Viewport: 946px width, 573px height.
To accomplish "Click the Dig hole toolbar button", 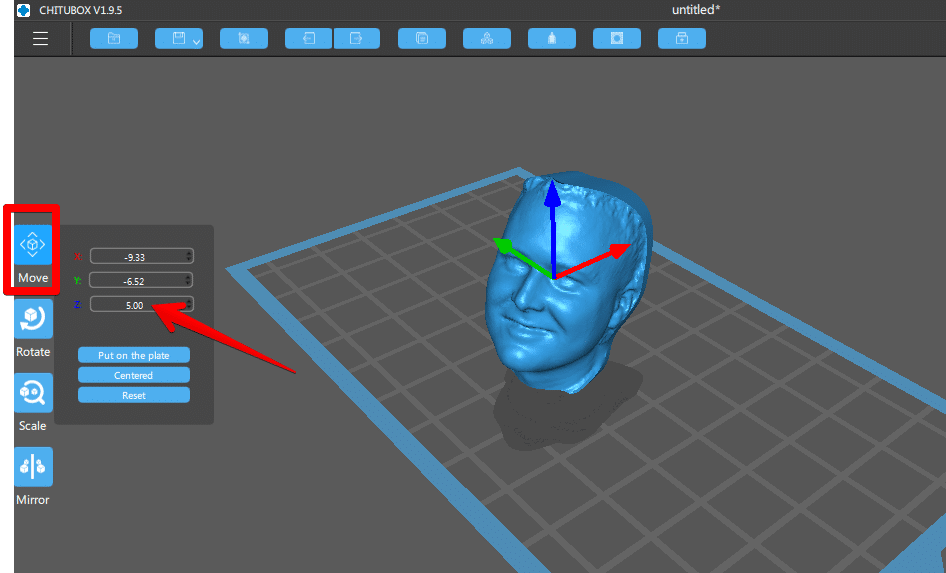I will [x=617, y=39].
